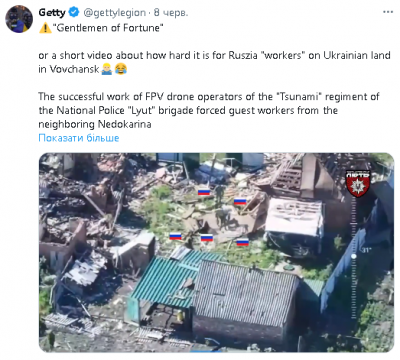400x360 pixels.
Task: Click the blue verified badge beside Getty
Action: pos(74,13)
